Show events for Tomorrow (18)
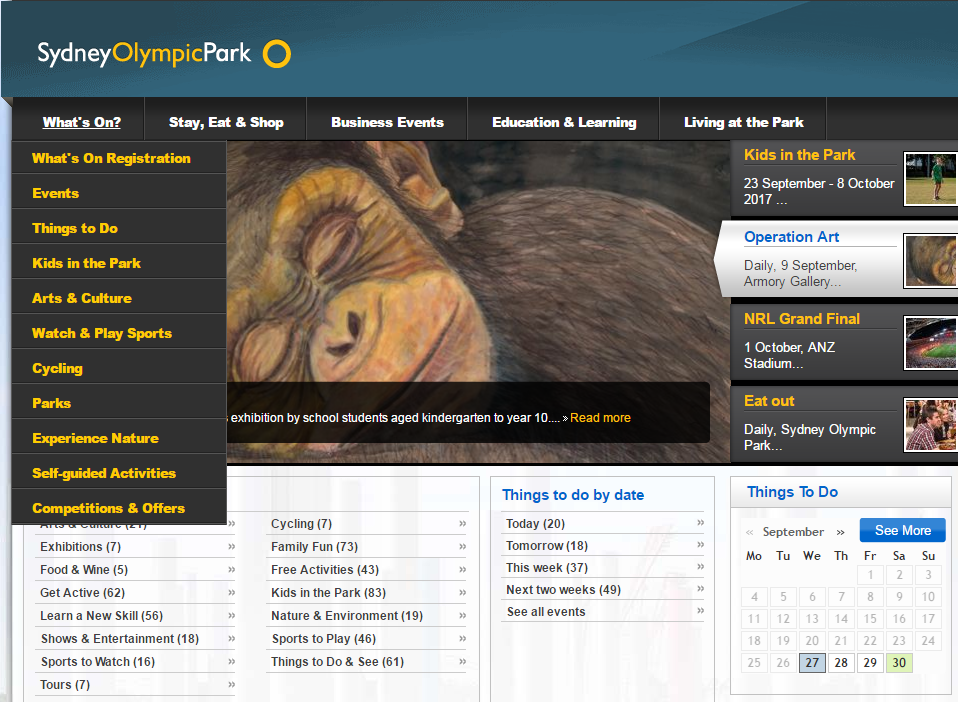The width and height of the screenshot is (958, 702). tap(547, 546)
